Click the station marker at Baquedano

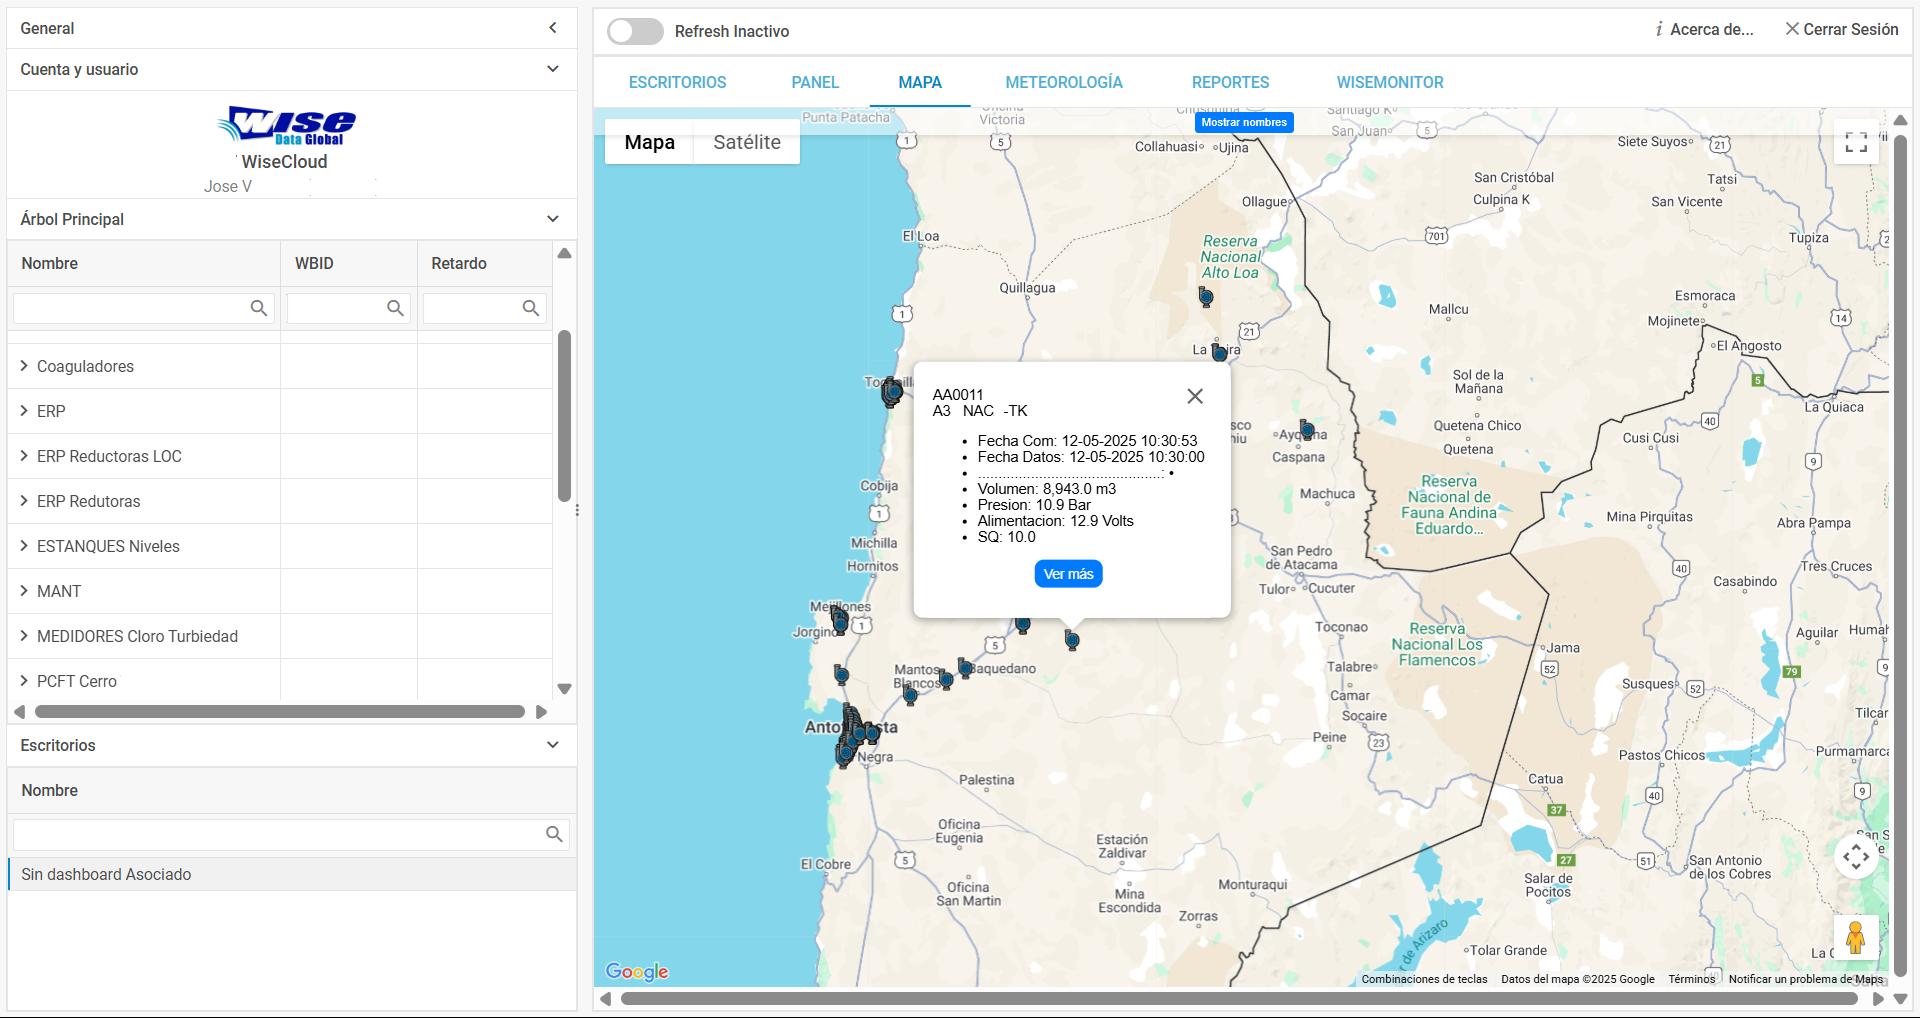tap(965, 667)
